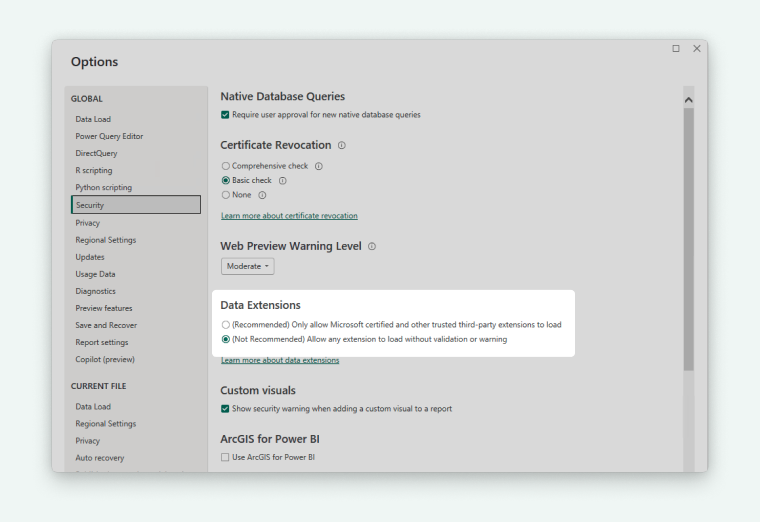
Task: Click info icon next to Web Preview Warning Level
Action: 372,246
